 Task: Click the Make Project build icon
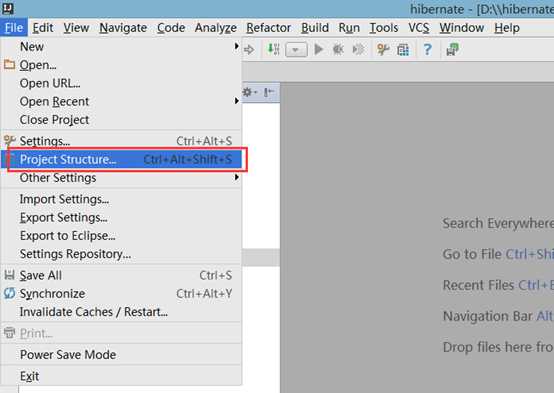[x=273, y=49]
